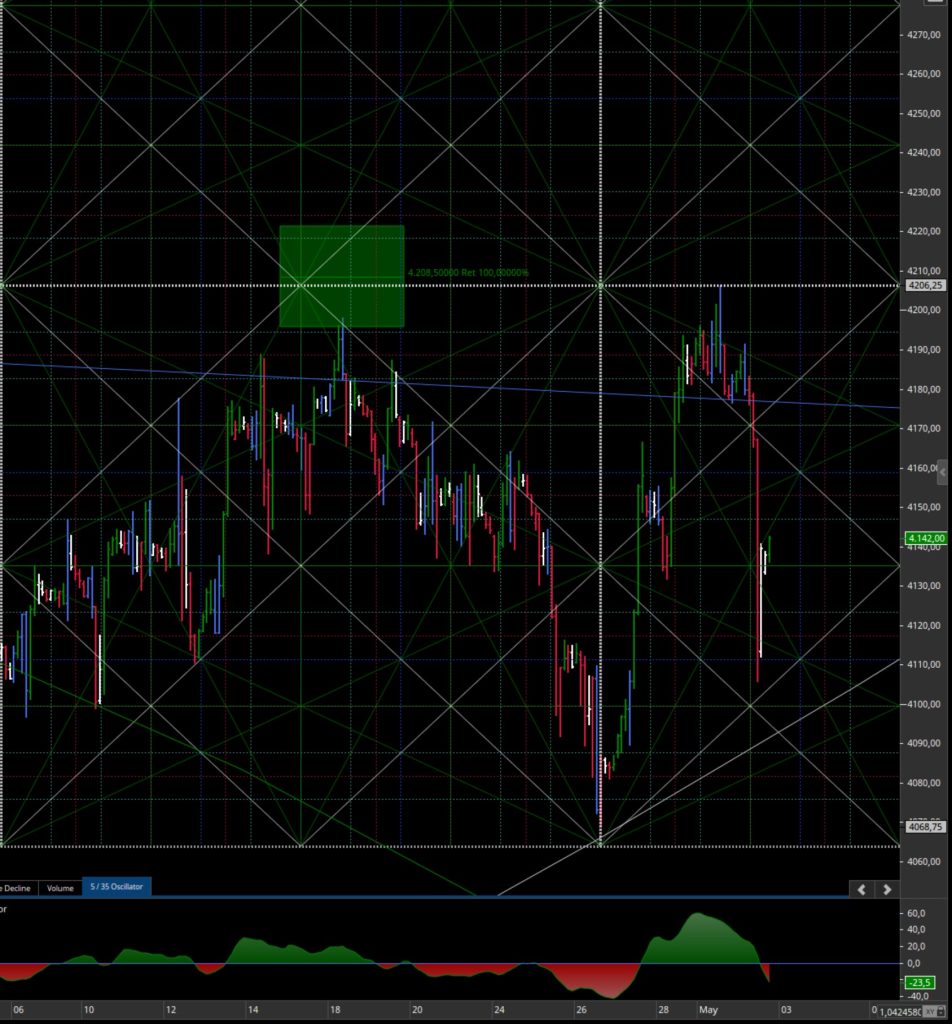
Task: Click the 4068,75 price level marker
Action: 925,827
